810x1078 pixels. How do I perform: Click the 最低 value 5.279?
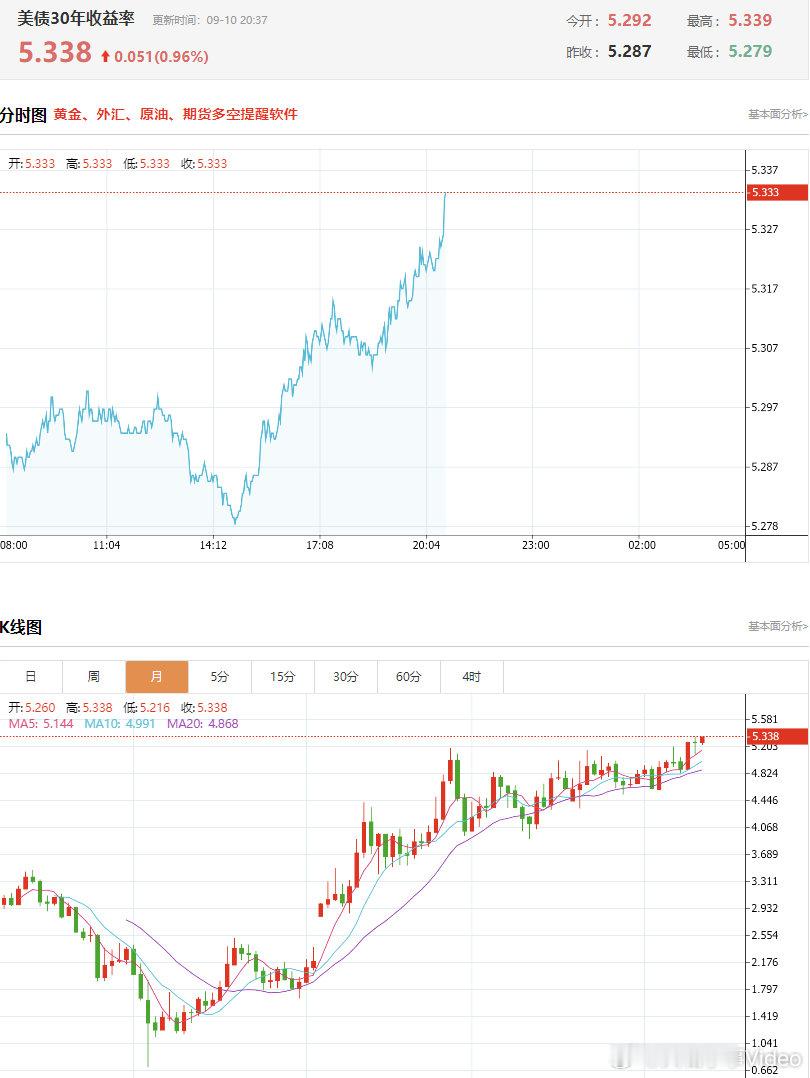pos(750,52)
